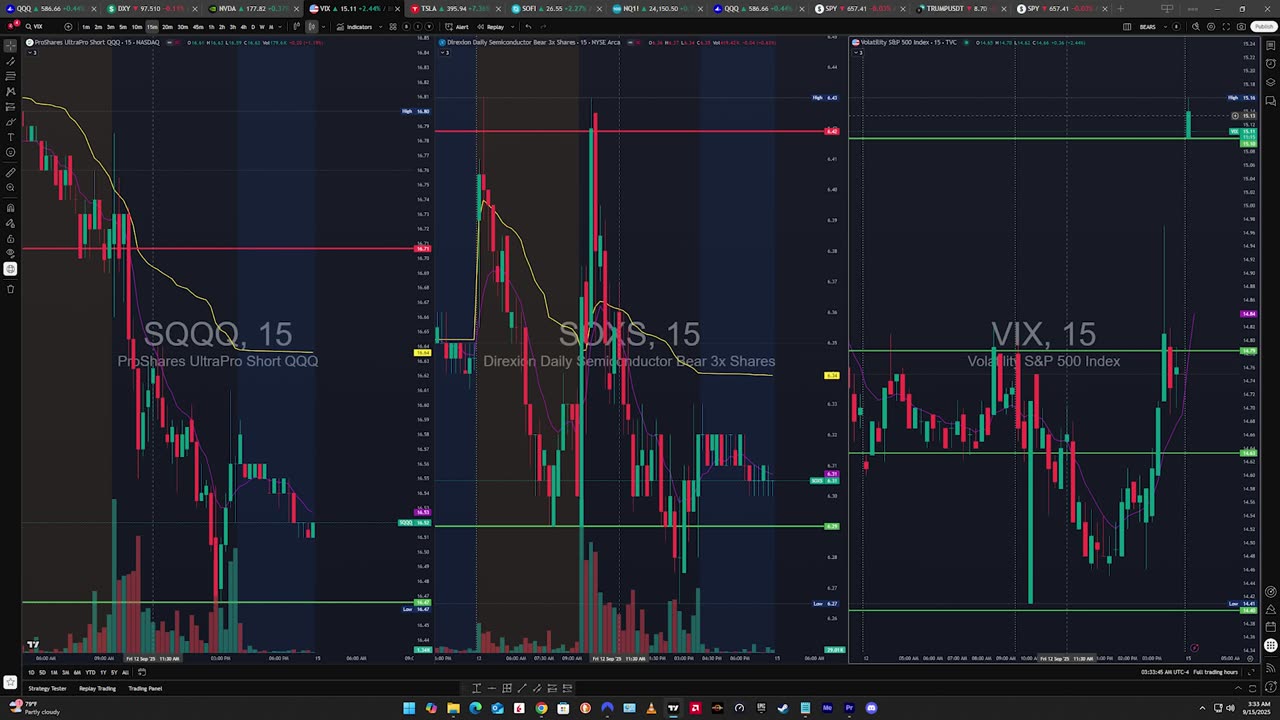Expand SOXS chart indicator legend

445,52
